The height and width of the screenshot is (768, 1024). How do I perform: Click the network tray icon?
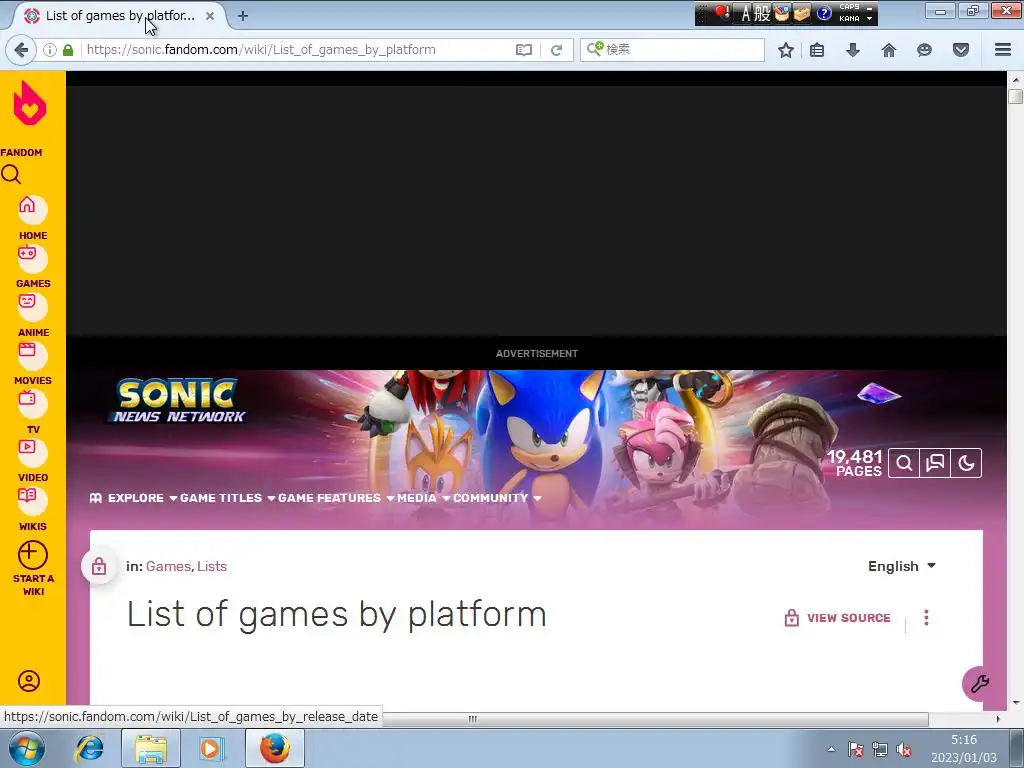coord(880,750)
